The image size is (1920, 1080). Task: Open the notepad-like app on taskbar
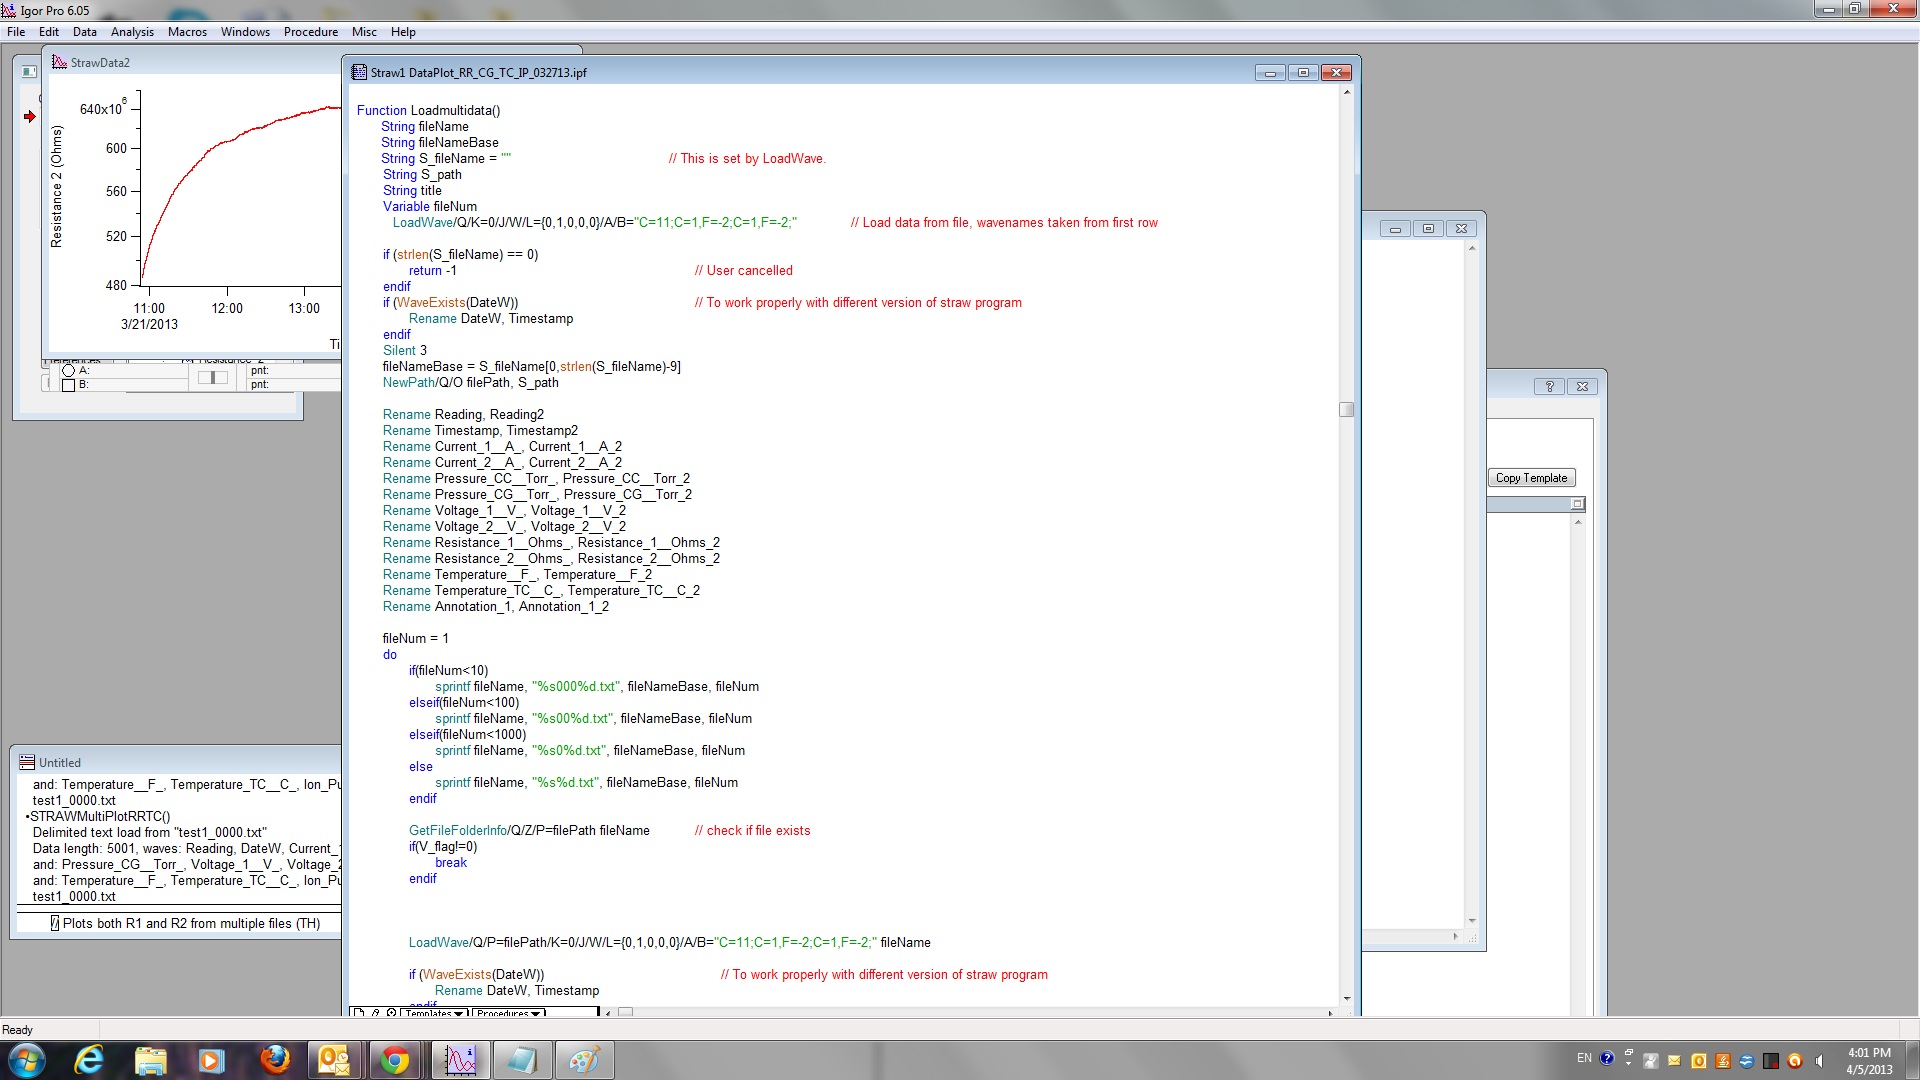[522, 1060]
